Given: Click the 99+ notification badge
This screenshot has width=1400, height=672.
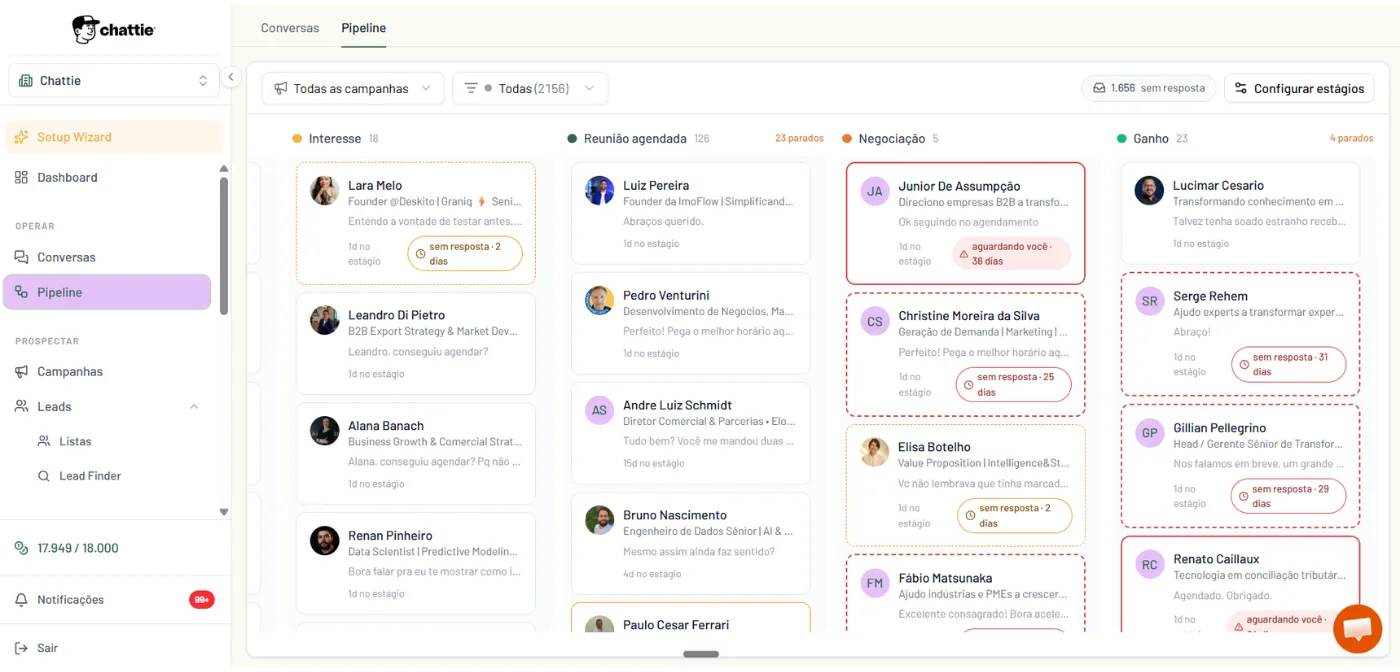Looking at the screenshot, I should (202, 600).
